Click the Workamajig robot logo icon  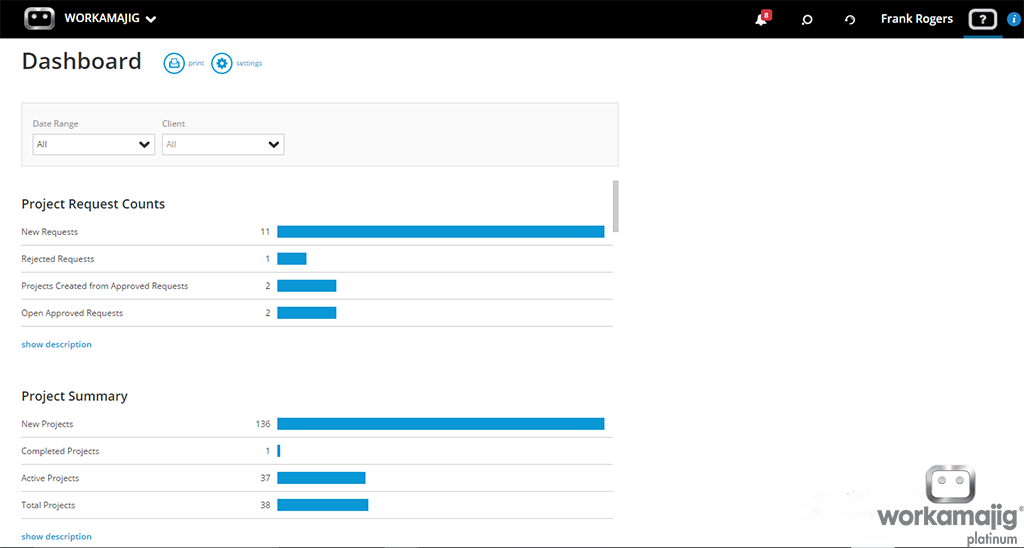(39, 18)
